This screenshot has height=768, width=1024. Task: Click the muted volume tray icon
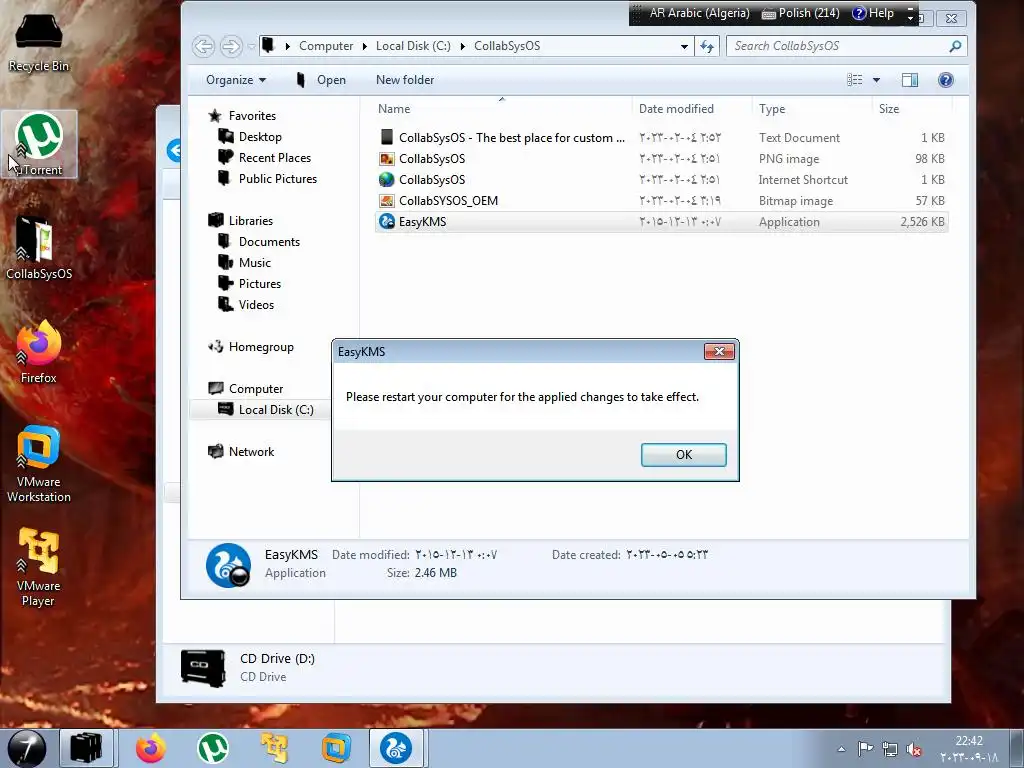(914, 749)
